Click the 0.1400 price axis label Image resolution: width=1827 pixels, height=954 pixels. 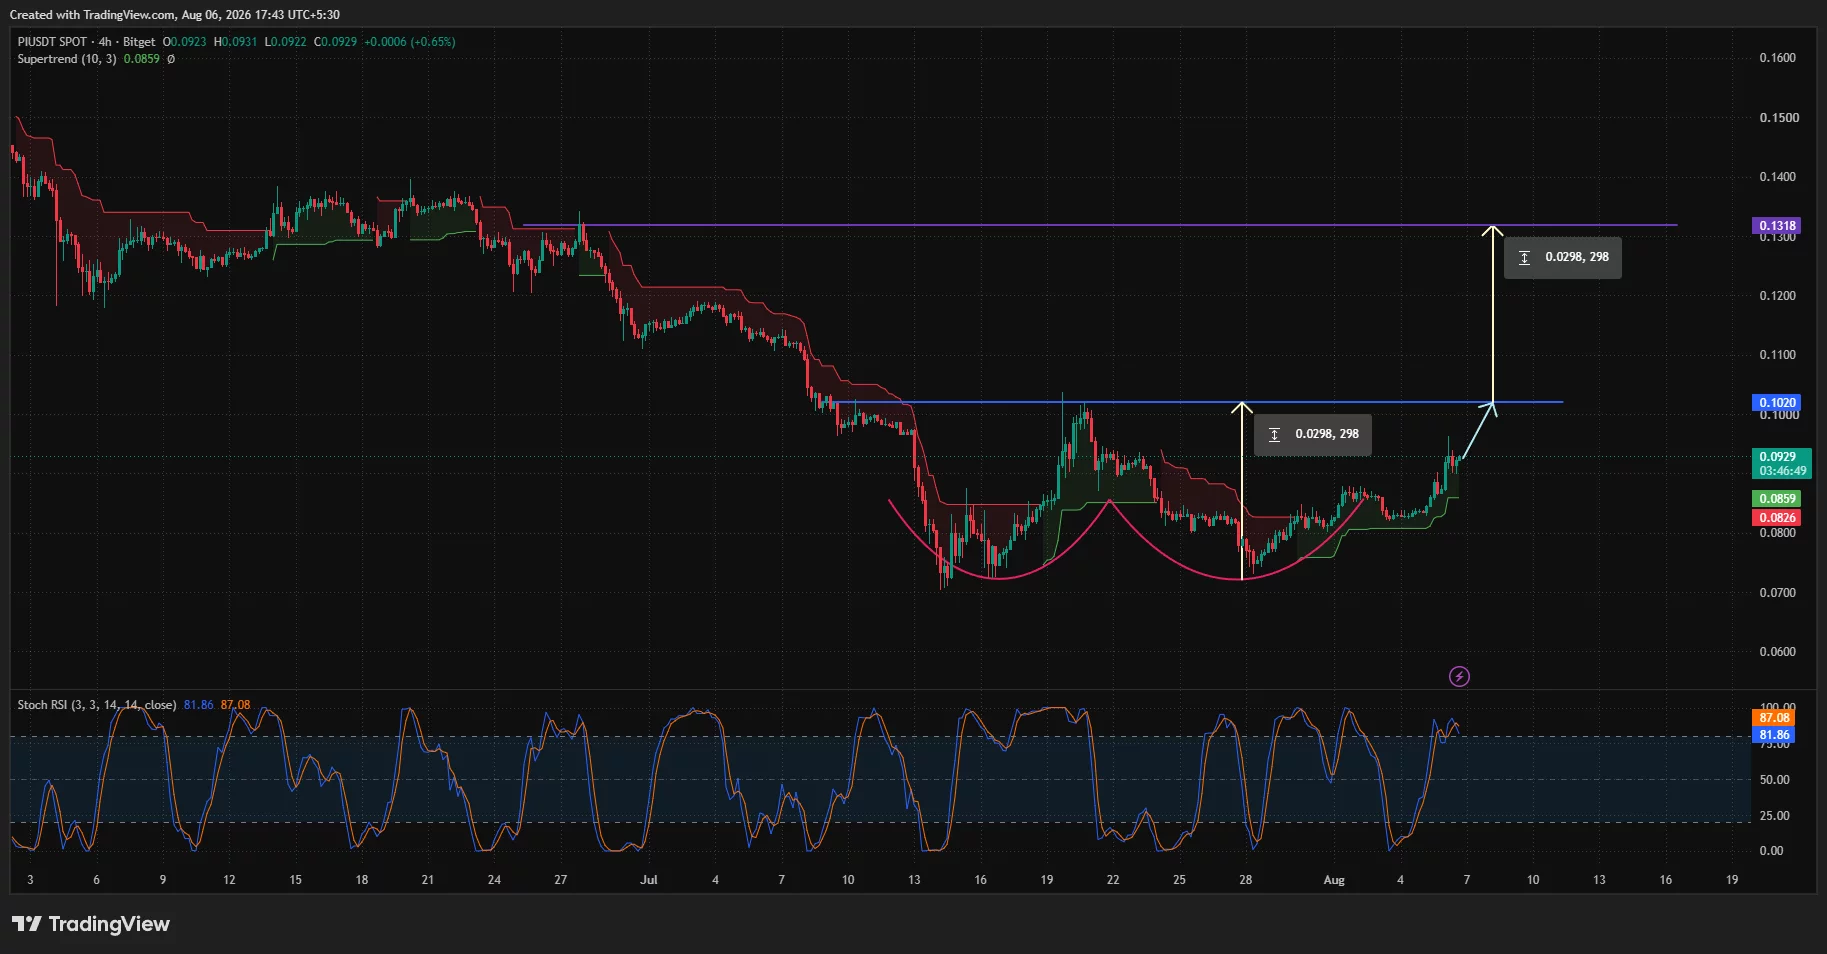coord(1778,177)
